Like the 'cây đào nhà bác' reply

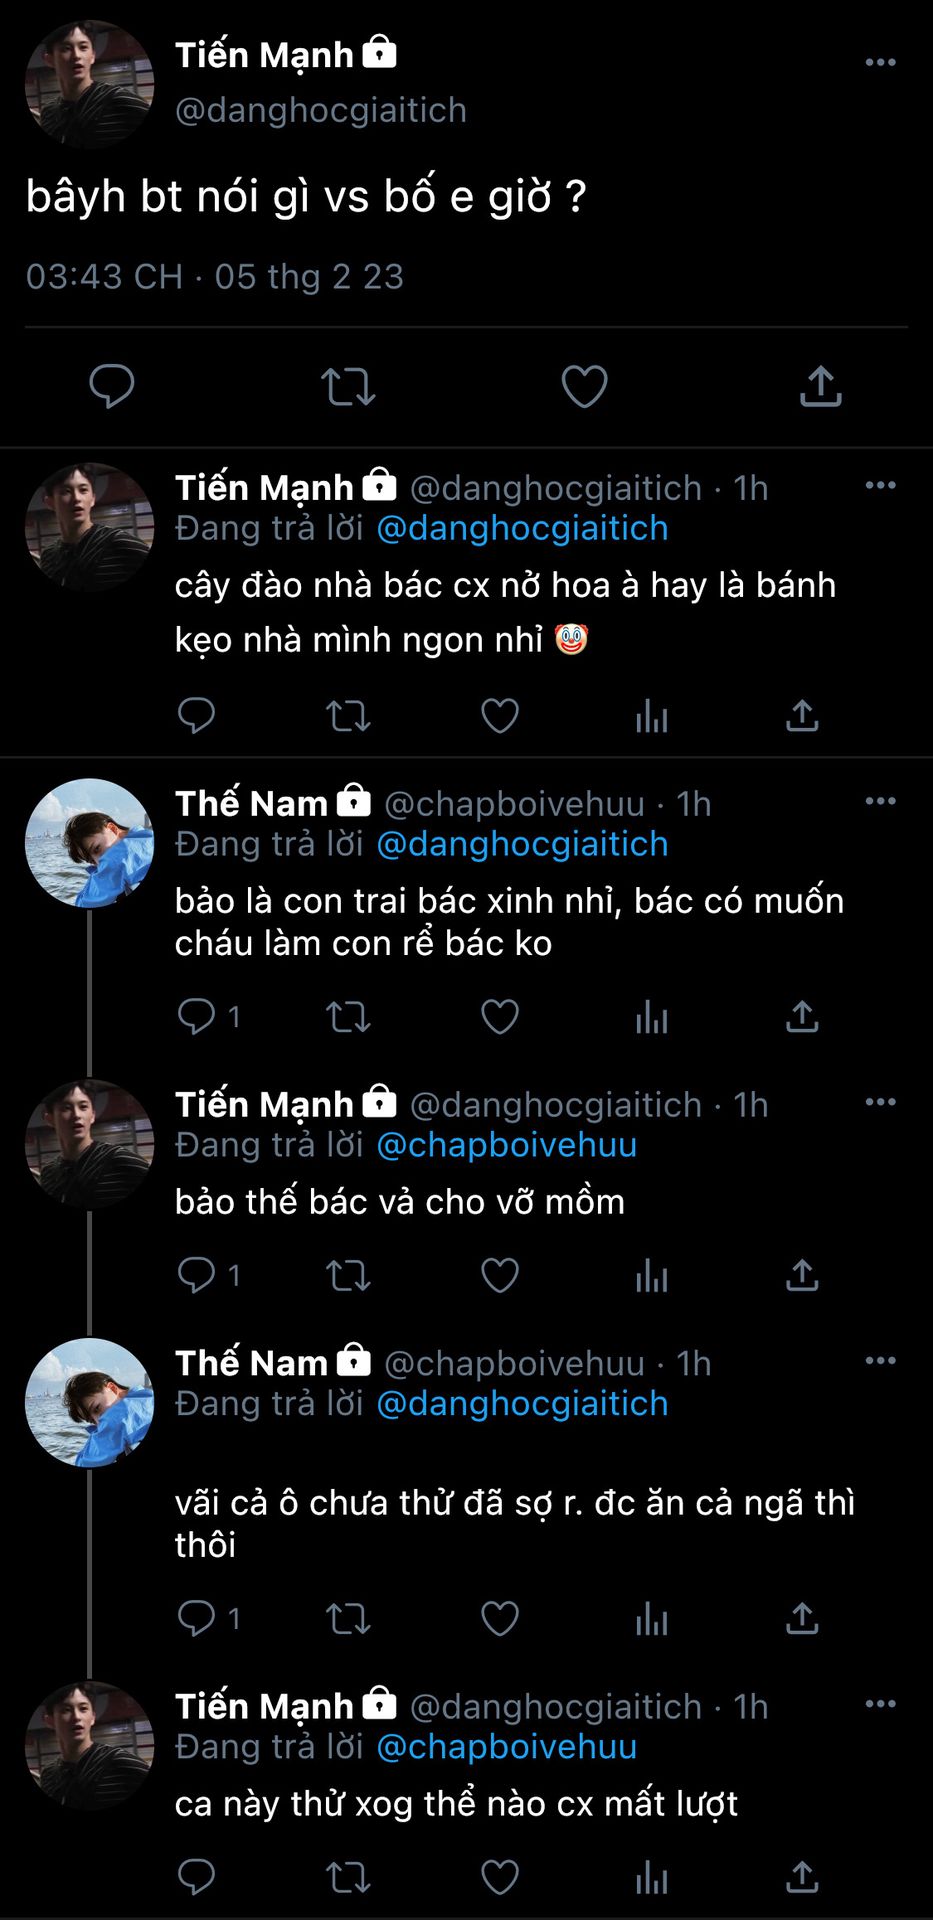(500, 716)
